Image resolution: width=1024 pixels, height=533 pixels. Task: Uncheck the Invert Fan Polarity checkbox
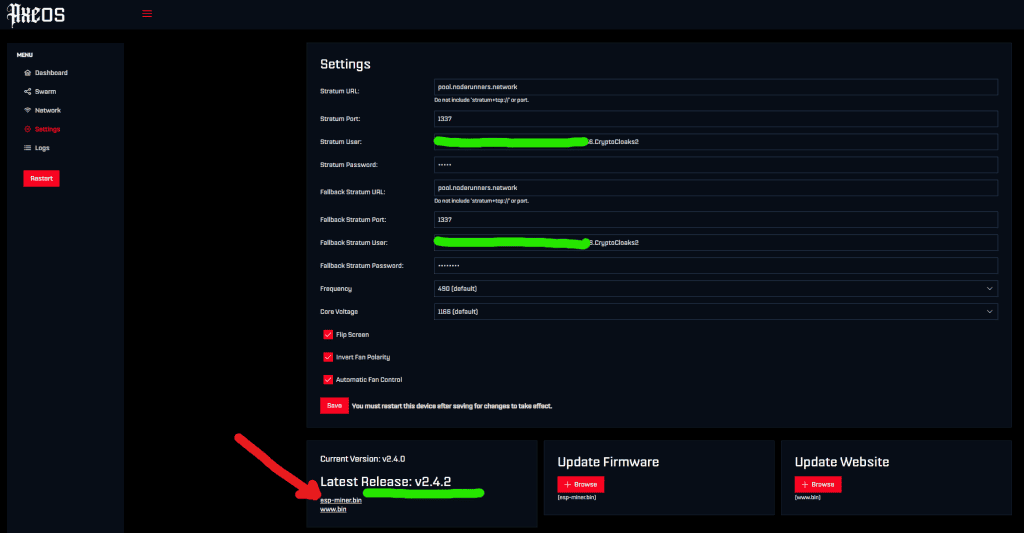pos(328,357)
